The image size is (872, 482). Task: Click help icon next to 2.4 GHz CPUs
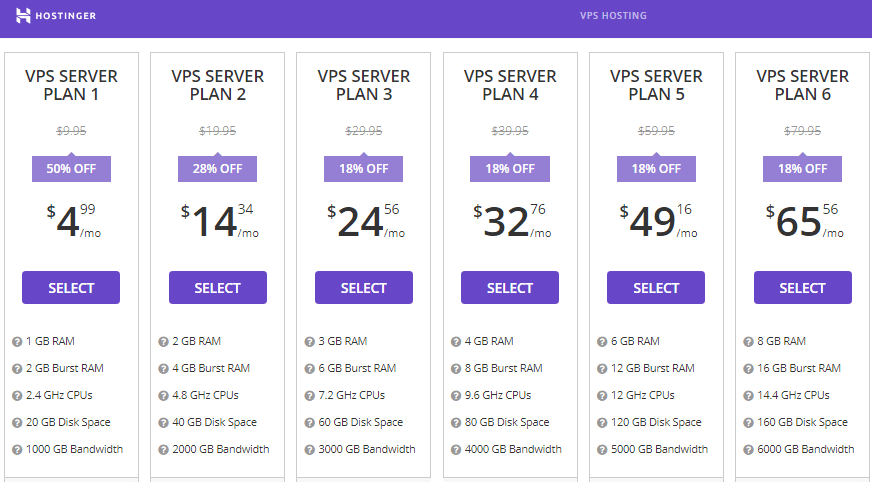[x=17, y=396]
